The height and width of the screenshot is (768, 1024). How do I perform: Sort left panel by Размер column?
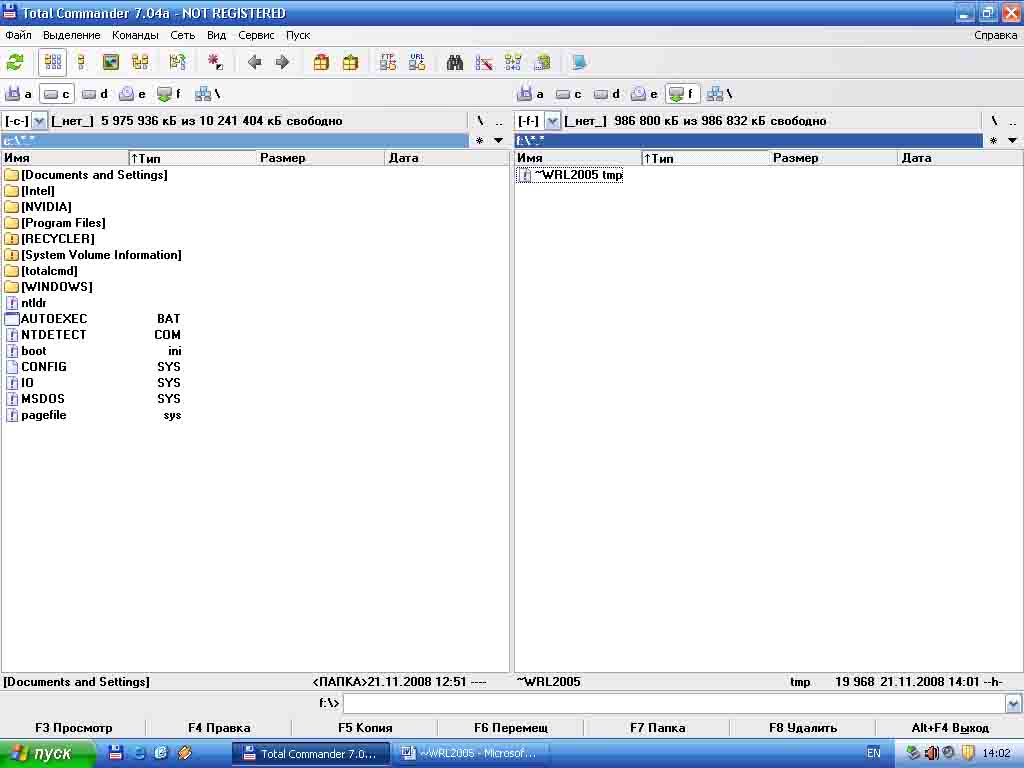click(x=321, y=158)
